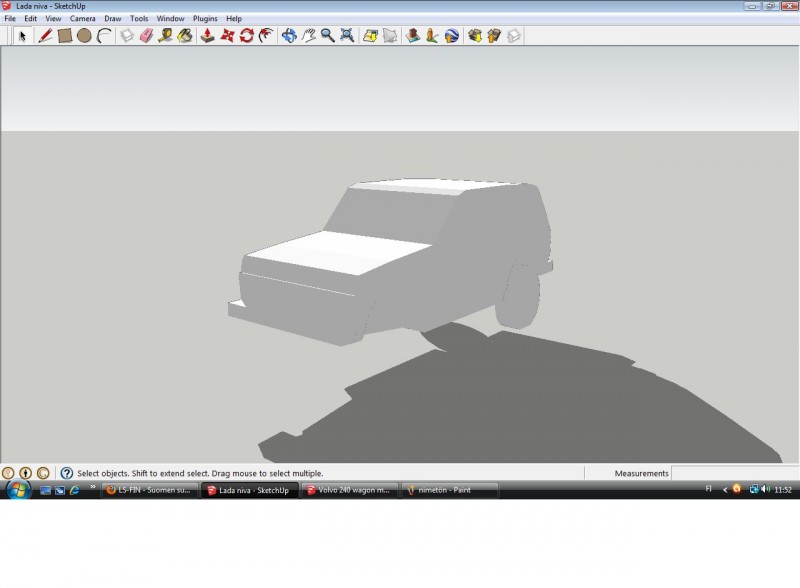Screen dimensions: 800x588
Task: Click Get Current View Google Earth icon
Action: click(x=370, y=36)
